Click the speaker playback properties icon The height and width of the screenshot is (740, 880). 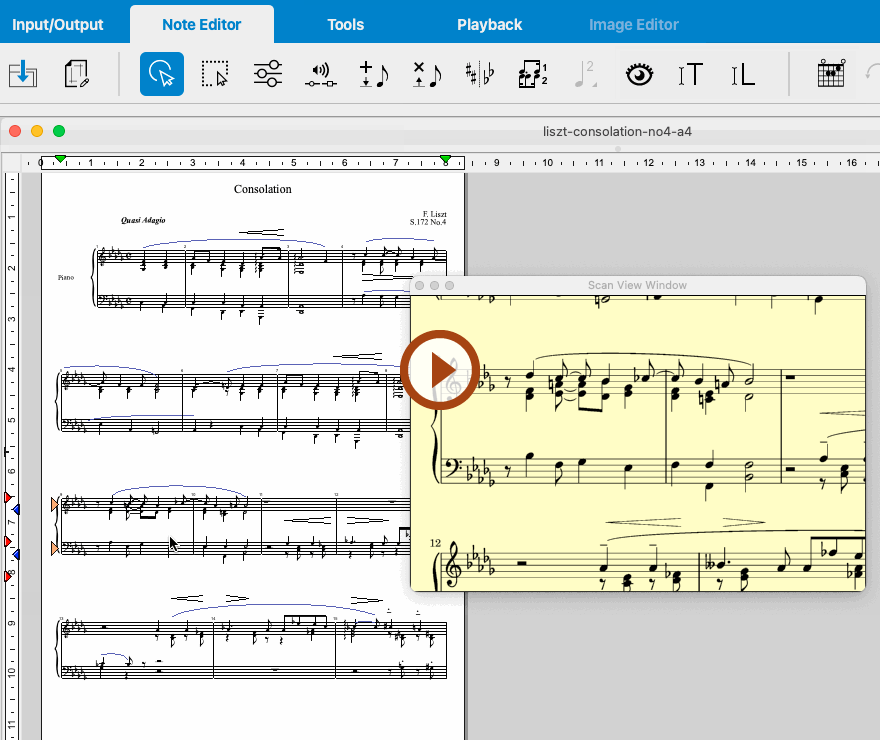click(321, 75)
